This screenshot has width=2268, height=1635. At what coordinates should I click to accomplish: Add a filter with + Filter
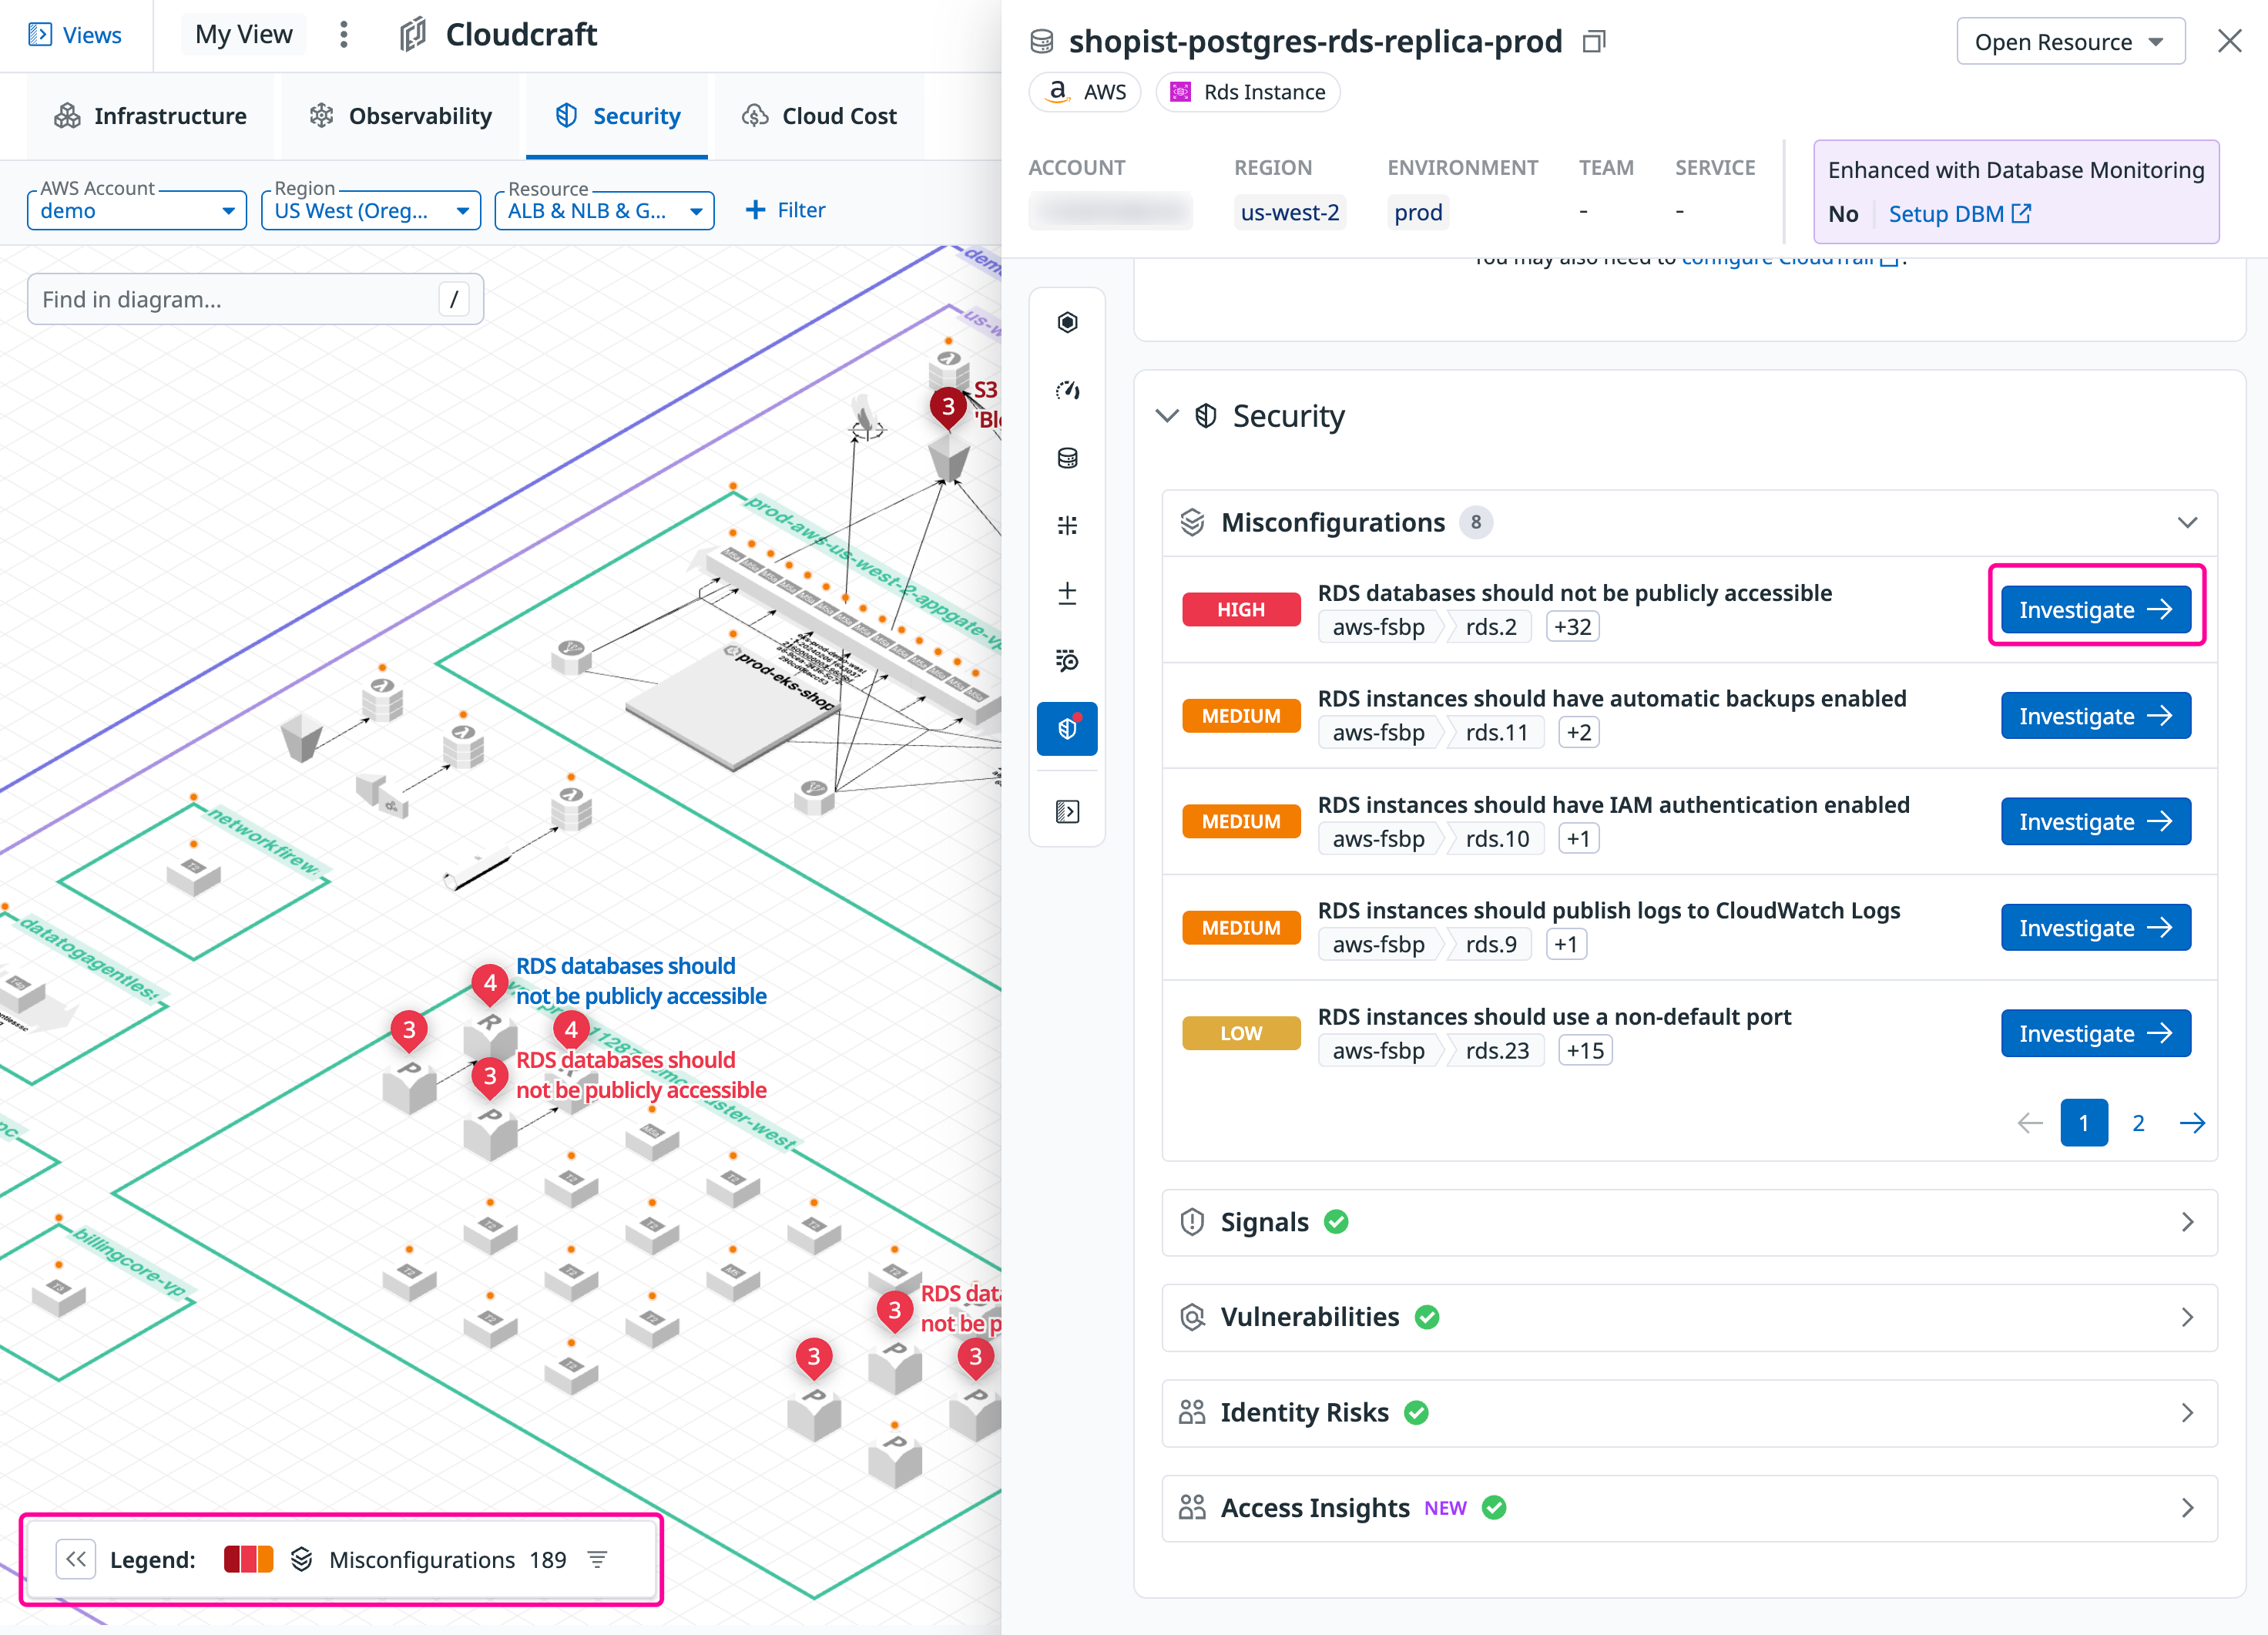[785, 210]
